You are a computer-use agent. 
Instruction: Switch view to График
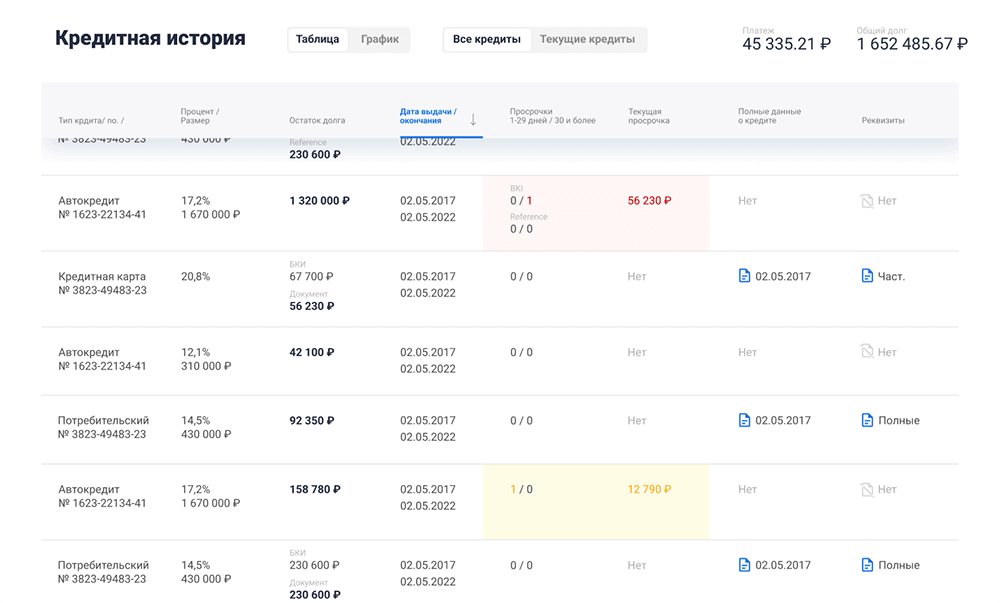[x=380, y=40]
